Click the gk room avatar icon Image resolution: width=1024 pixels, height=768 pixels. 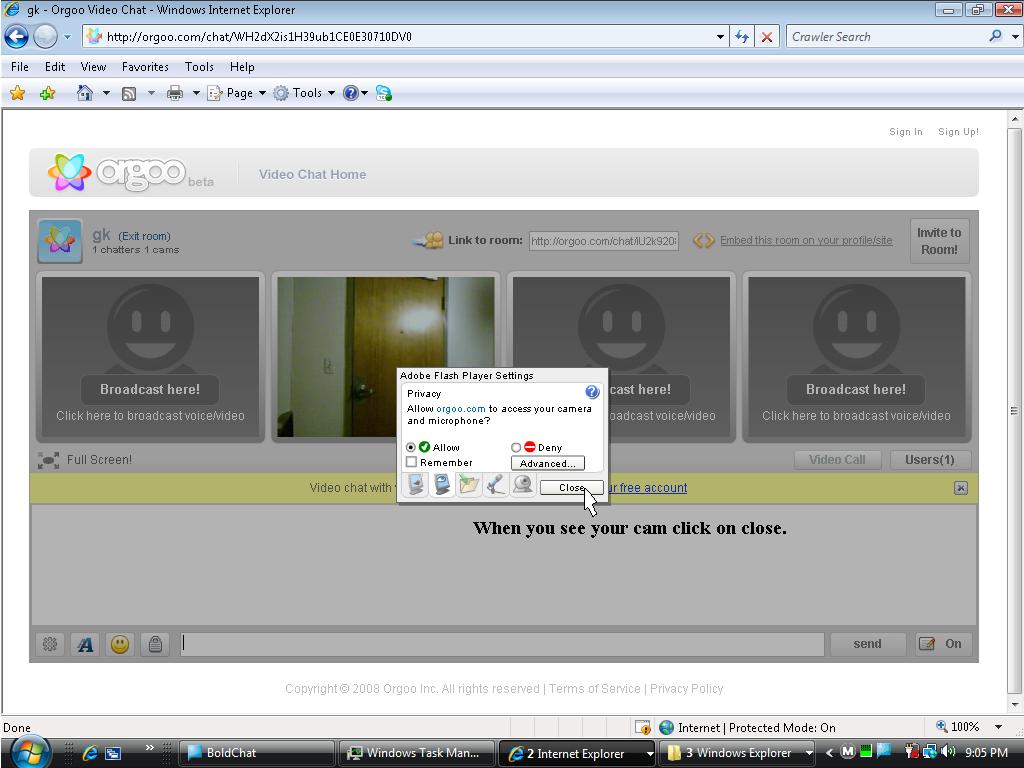point(60,241)
